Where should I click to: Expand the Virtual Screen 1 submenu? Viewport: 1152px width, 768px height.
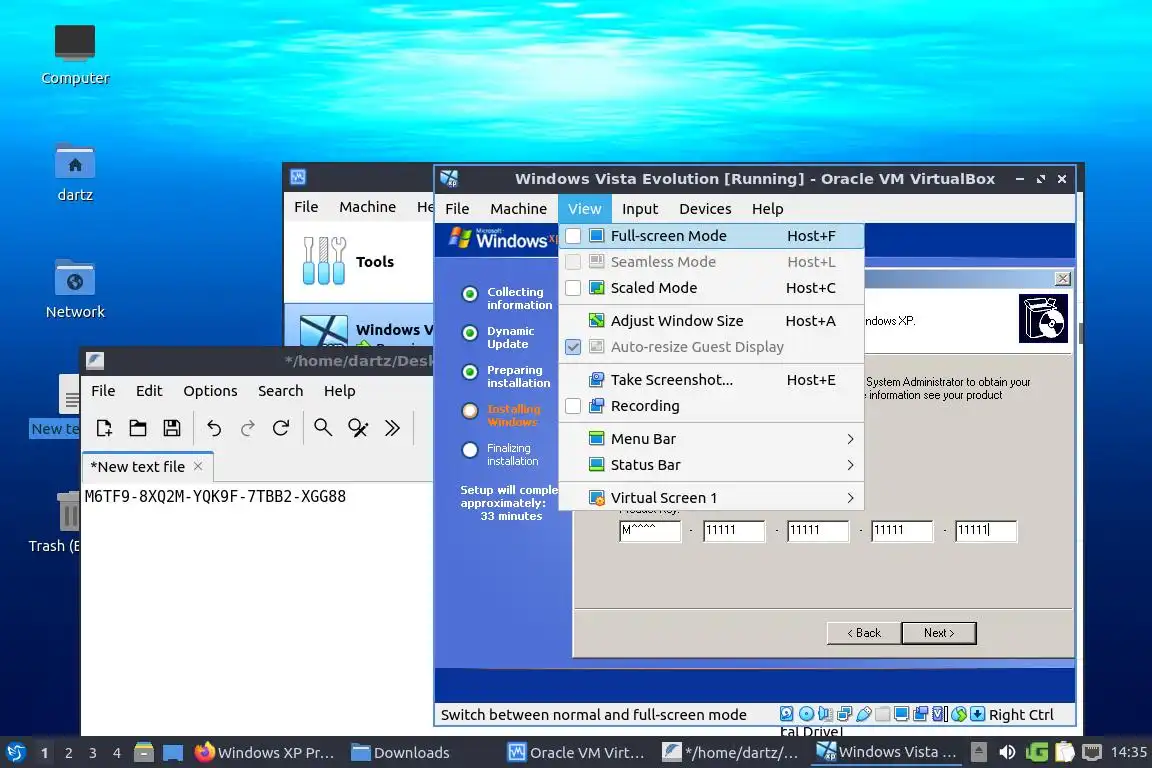pyautogui.click(x=711, y=498)
